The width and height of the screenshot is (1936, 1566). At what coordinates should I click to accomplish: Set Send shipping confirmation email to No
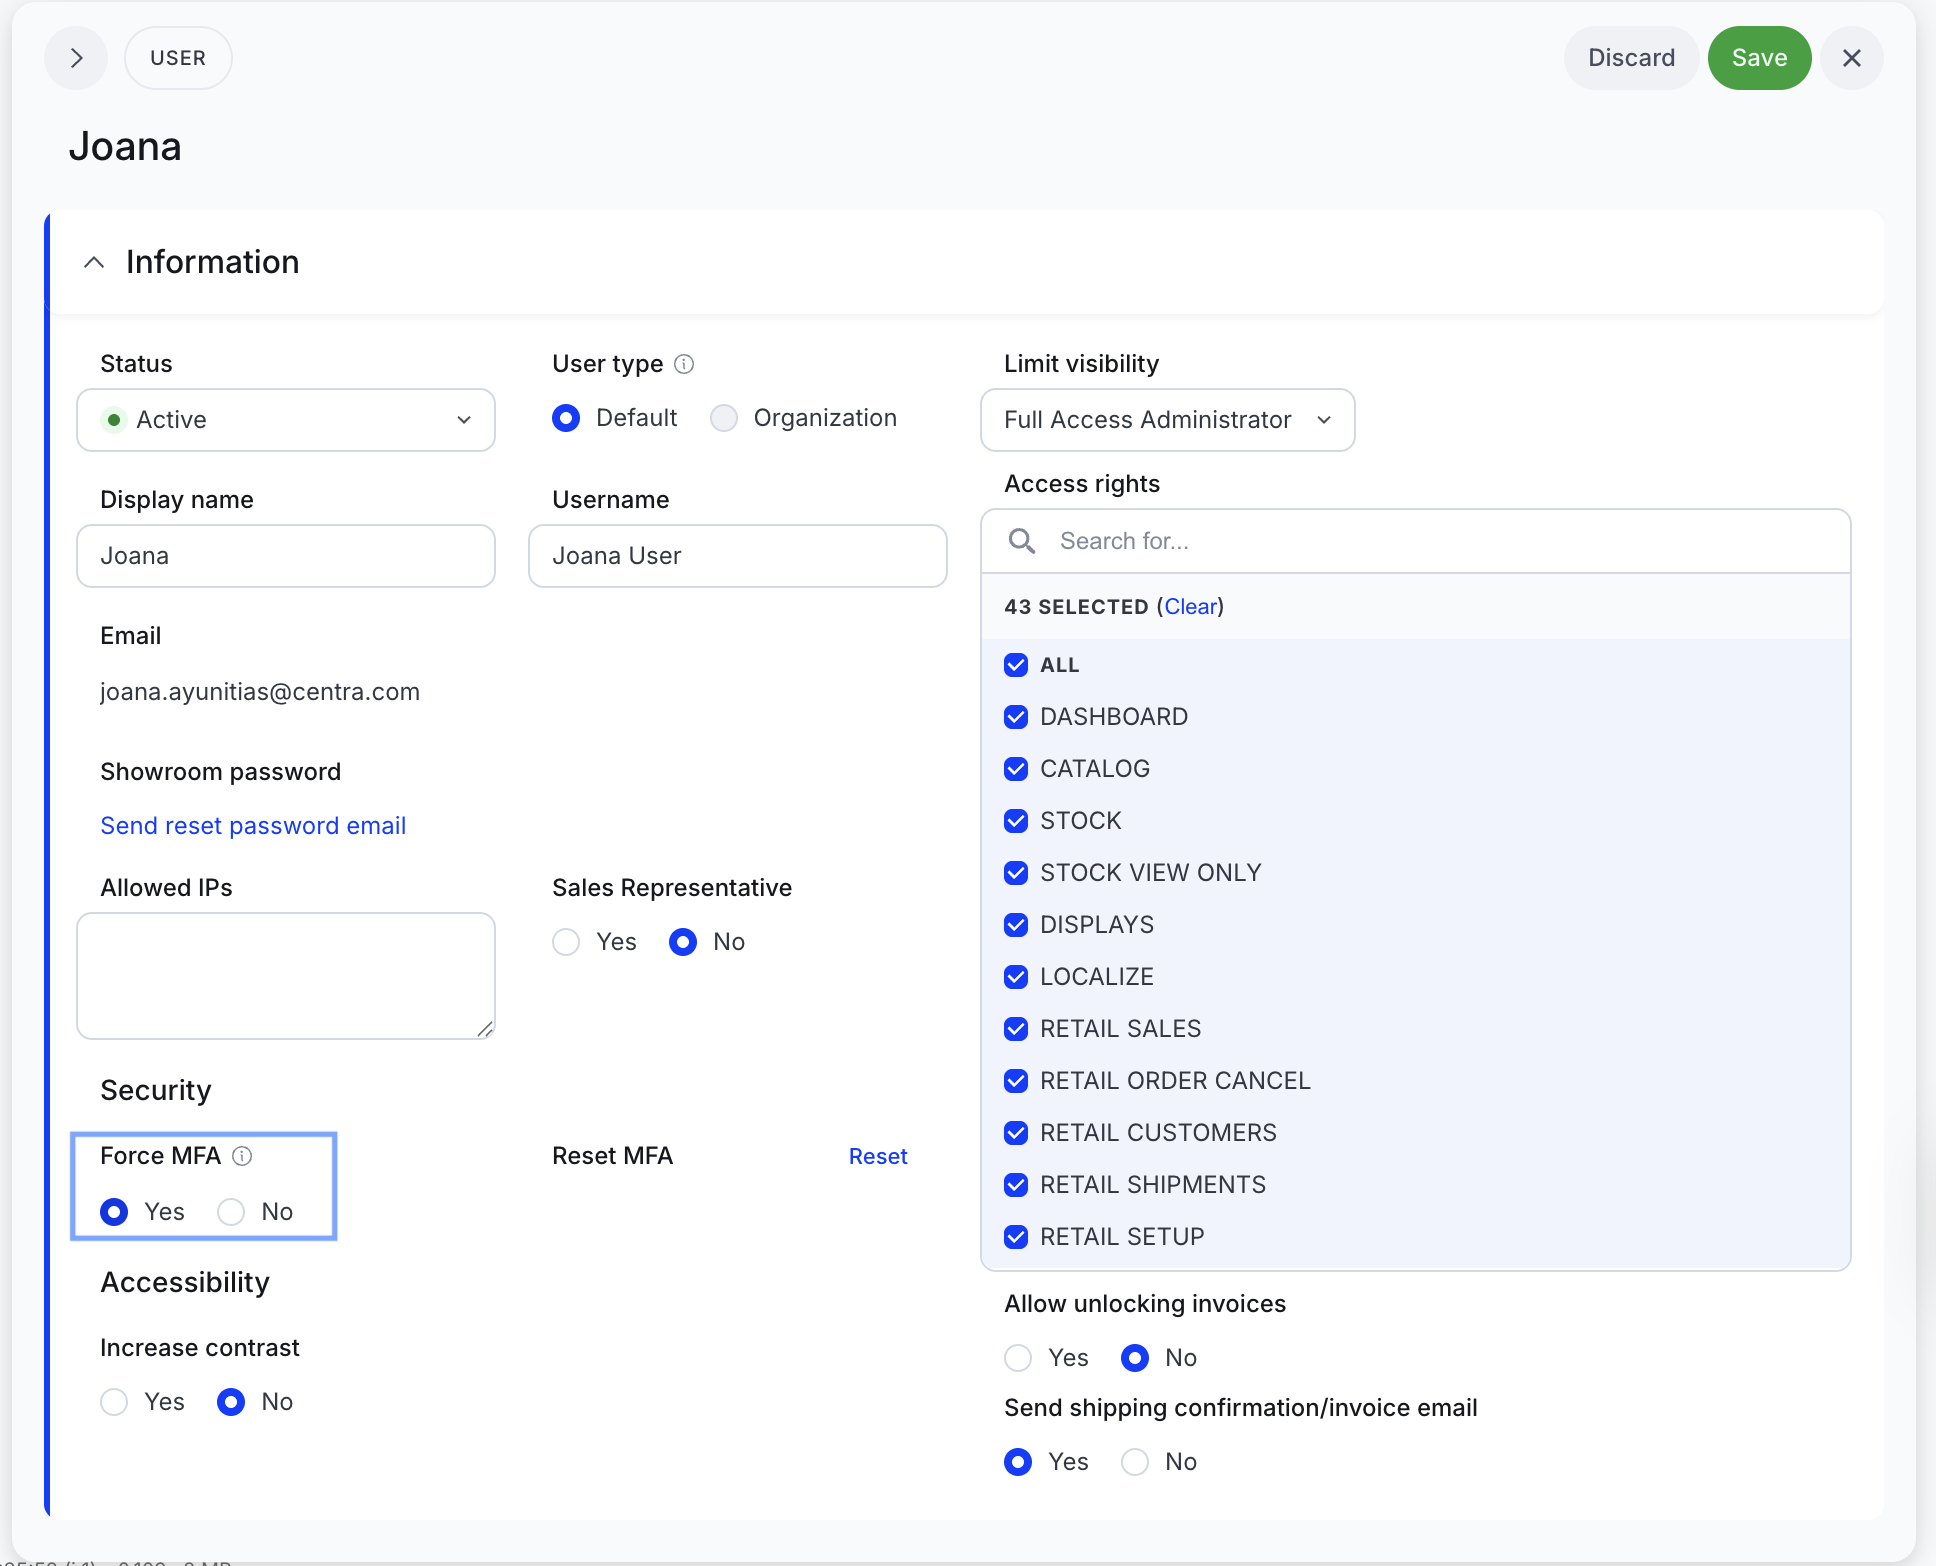coord(1135,1462)
